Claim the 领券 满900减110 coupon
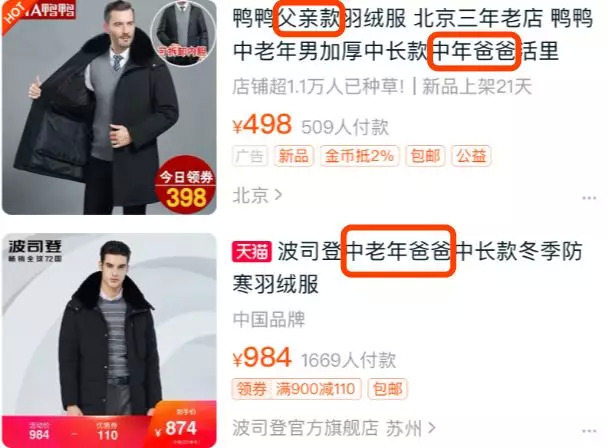 [x=297, y=389]
